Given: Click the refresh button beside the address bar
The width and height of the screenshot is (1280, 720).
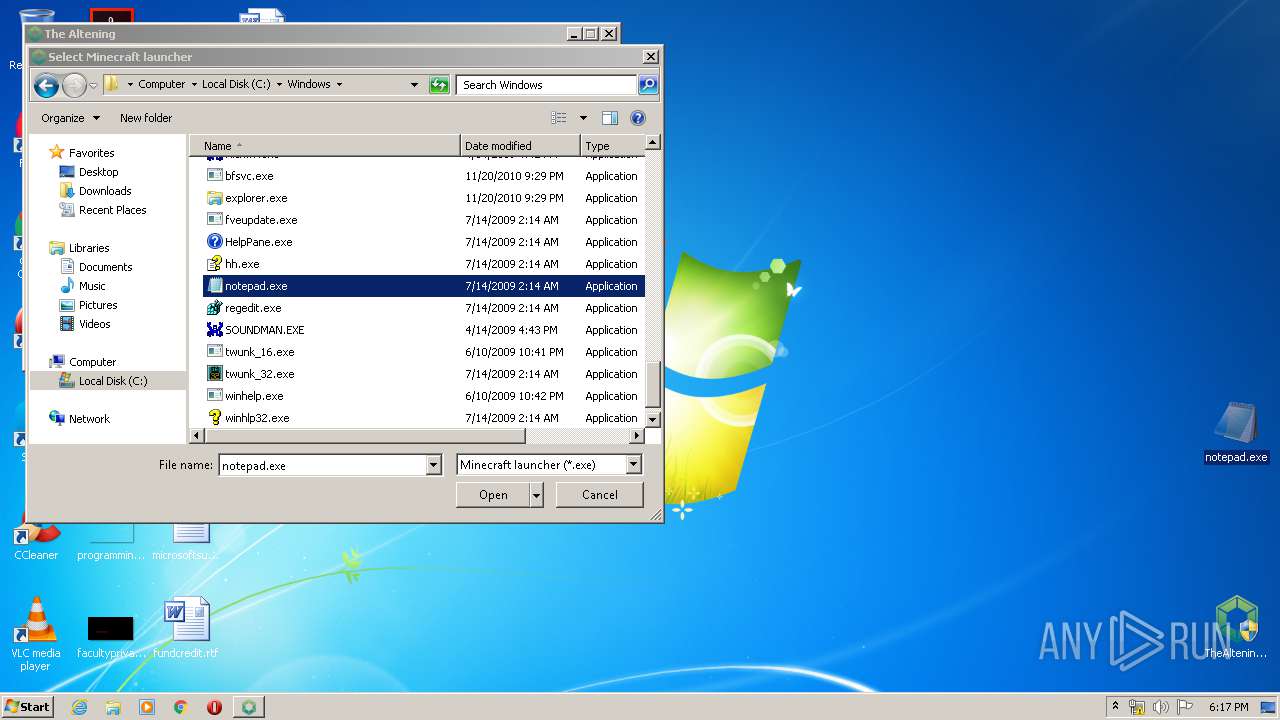Looking at the screenshot, I should (439, 85).
